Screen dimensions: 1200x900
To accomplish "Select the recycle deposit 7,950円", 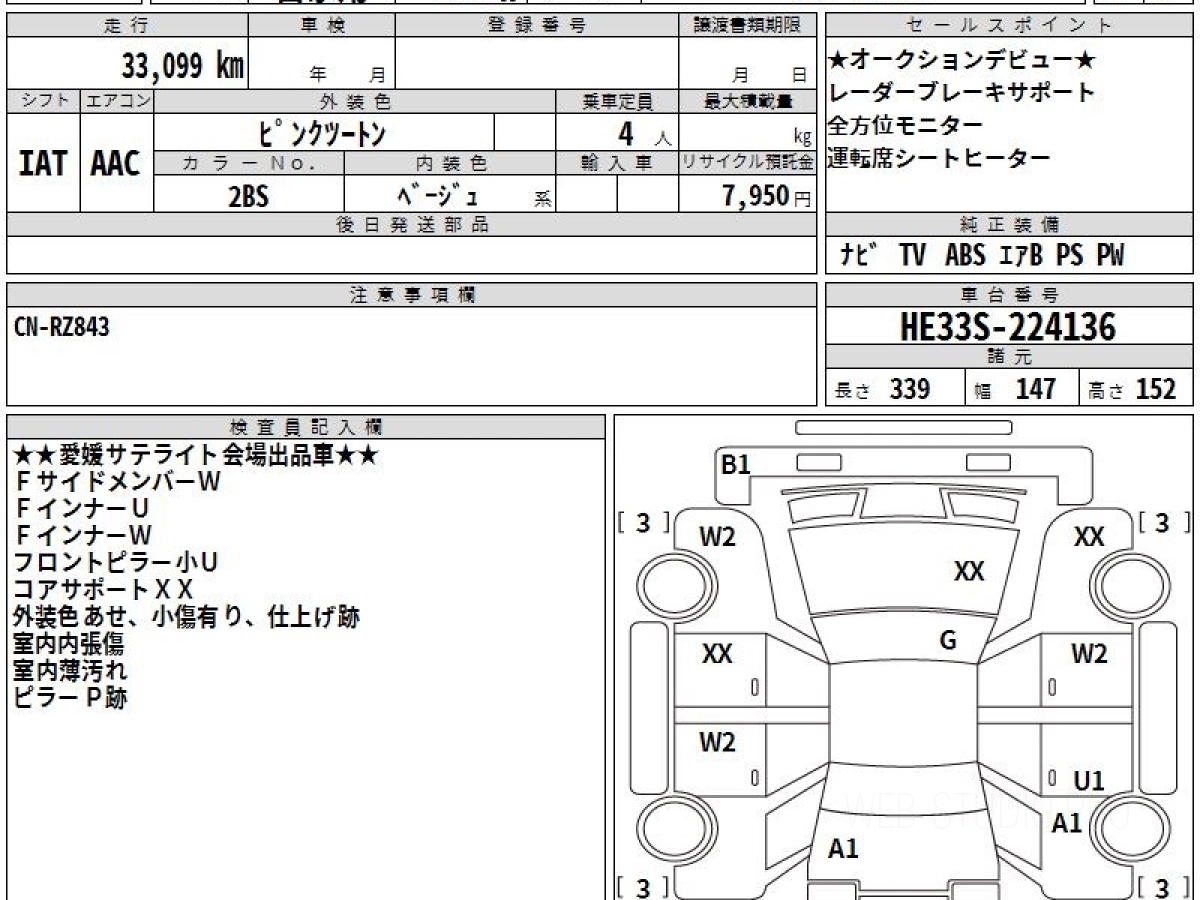I will (767, 195).
